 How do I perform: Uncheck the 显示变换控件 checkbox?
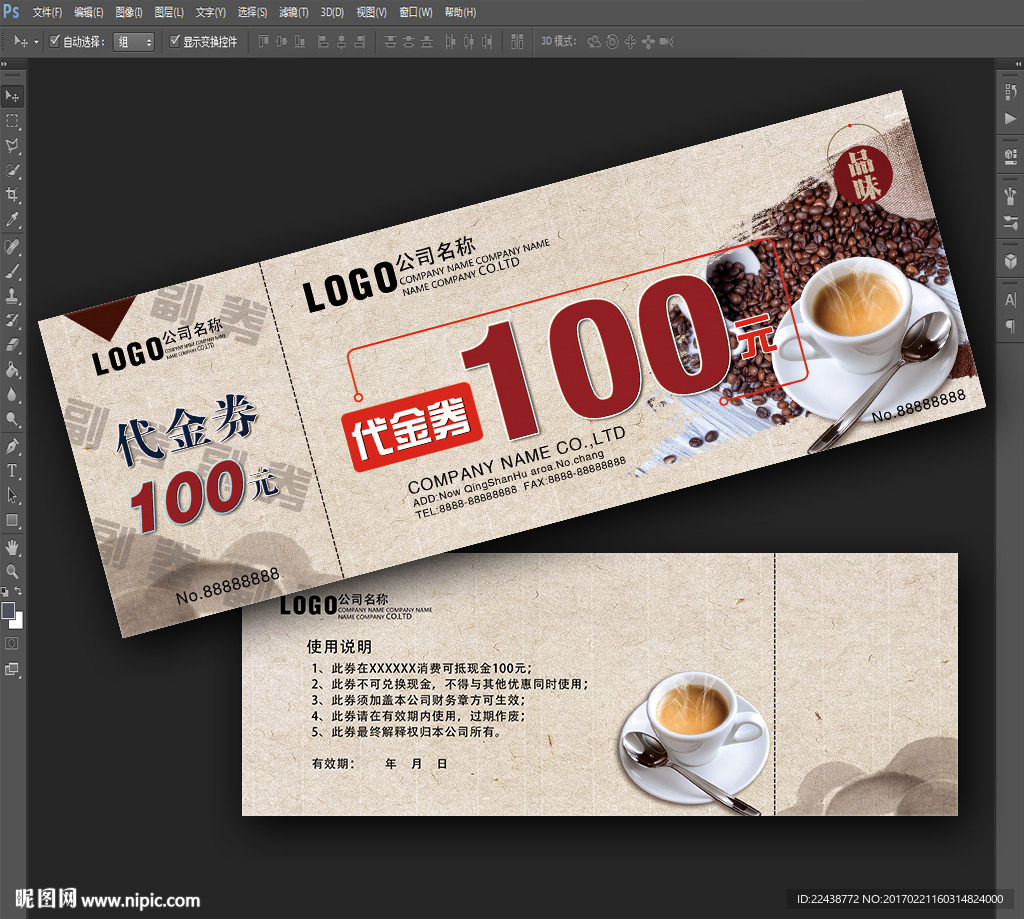tap(175, 42)
